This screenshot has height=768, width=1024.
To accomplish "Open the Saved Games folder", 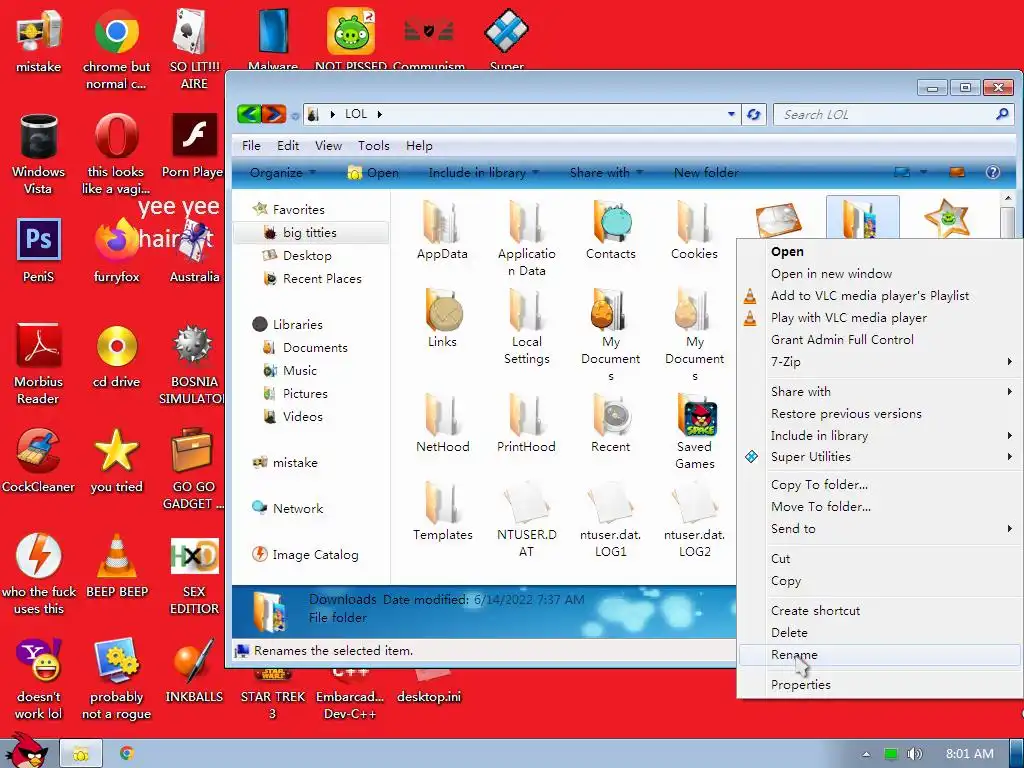I will (694, 431).
